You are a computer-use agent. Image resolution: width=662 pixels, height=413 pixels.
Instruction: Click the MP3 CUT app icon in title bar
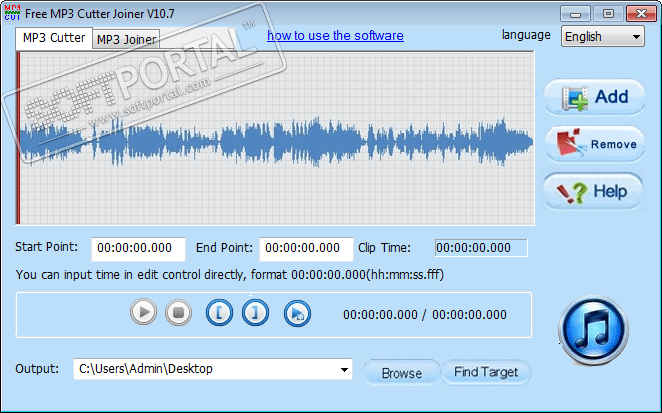click(x=12, y=12)
